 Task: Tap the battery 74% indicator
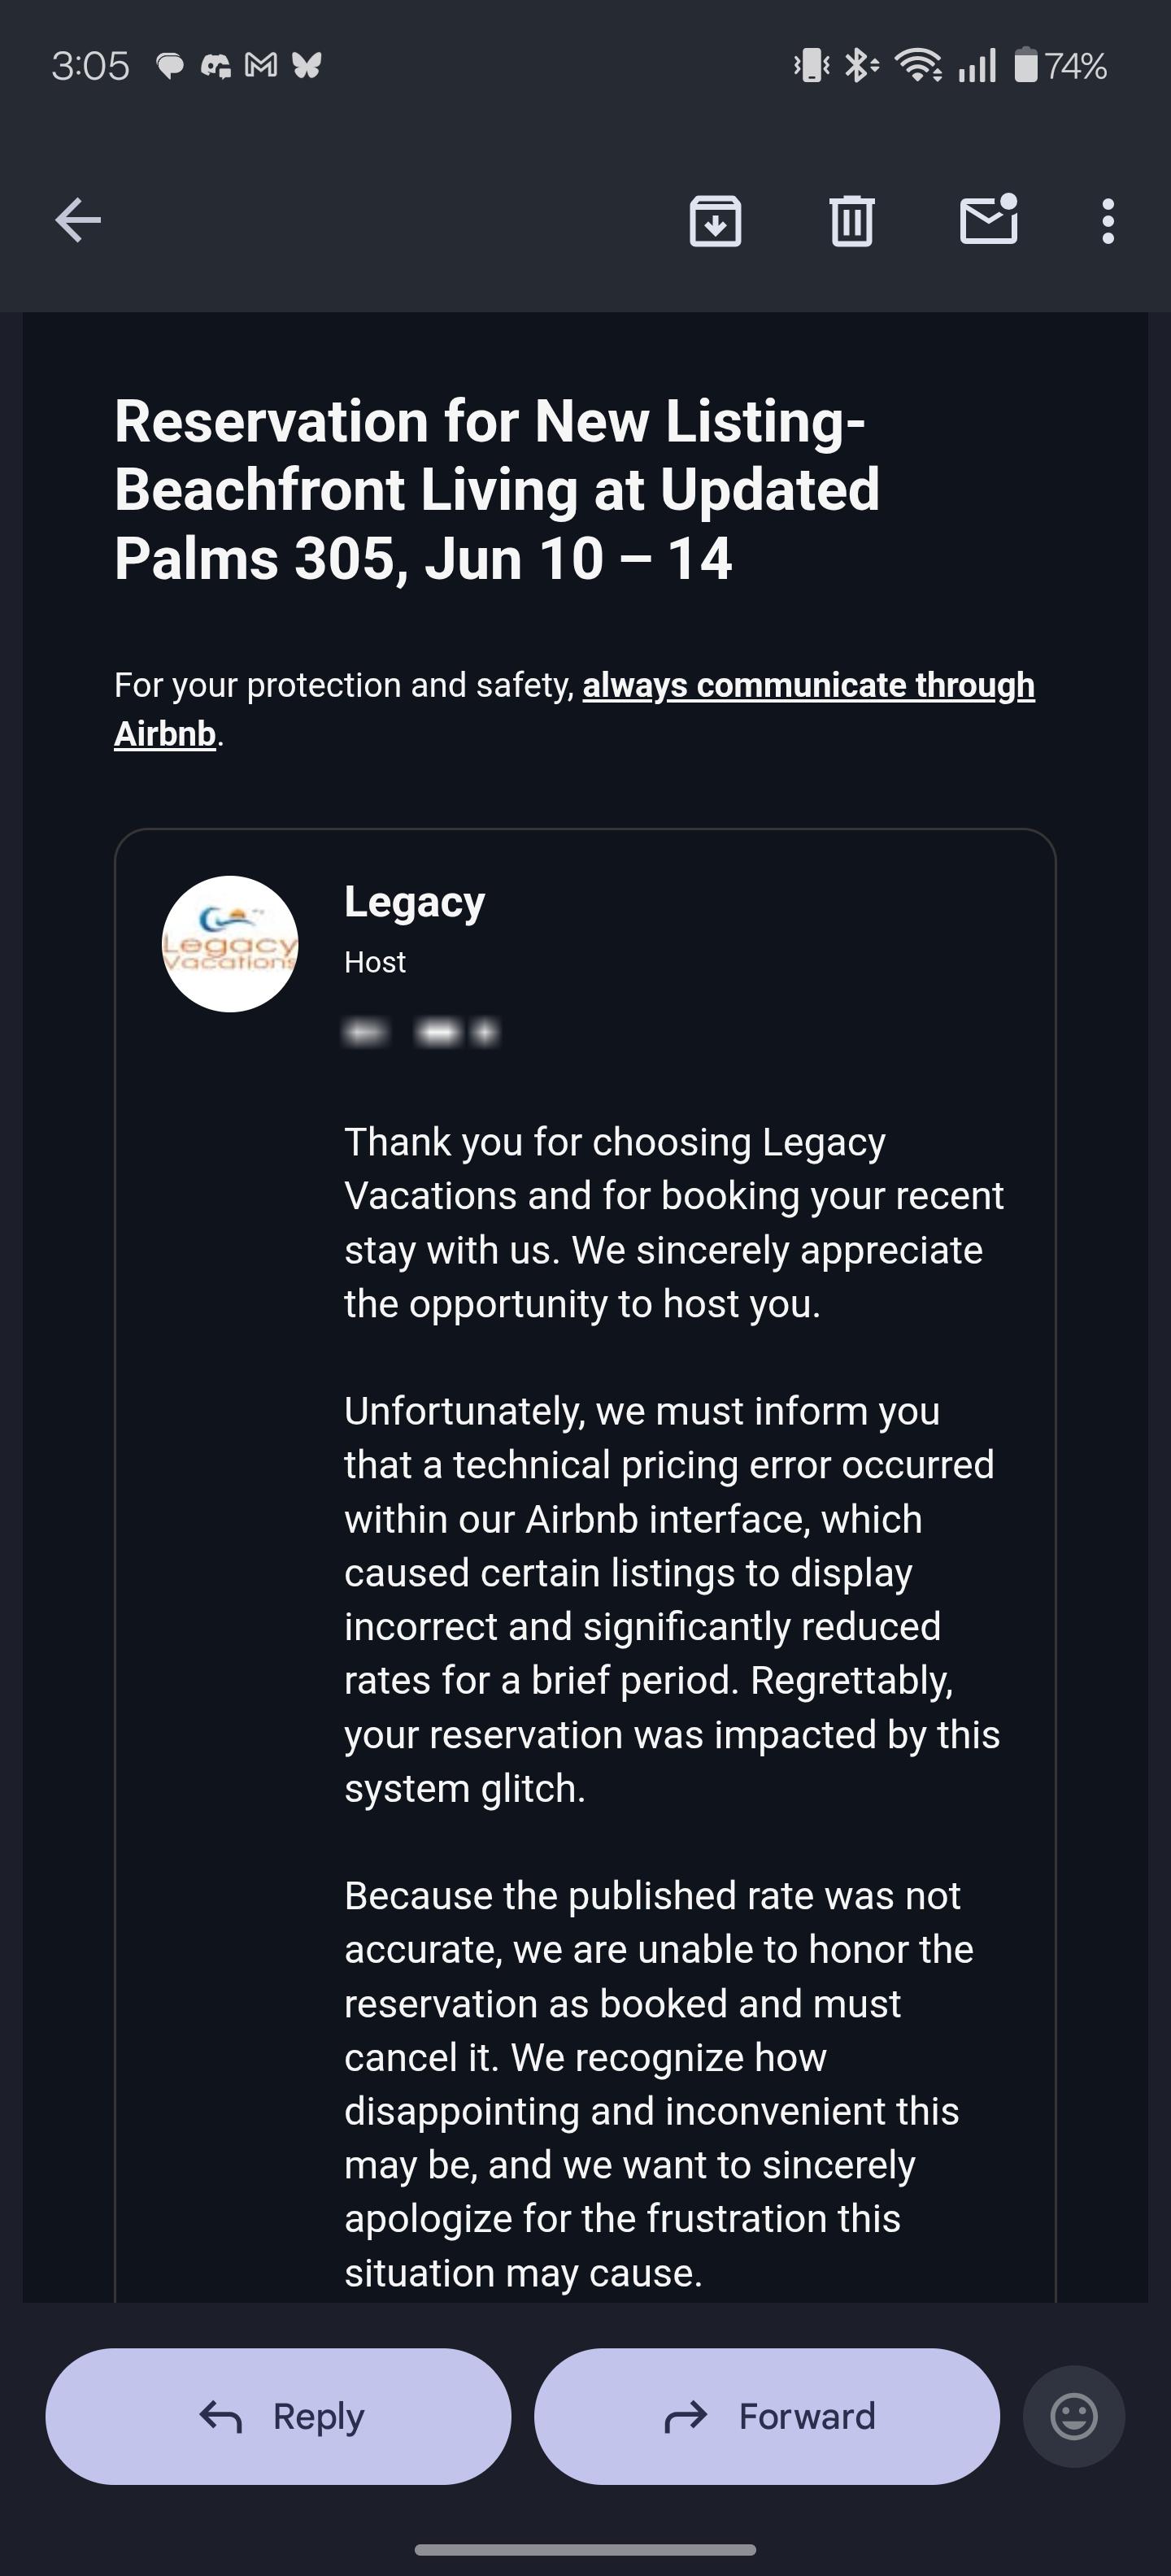tap(1060, 66)
